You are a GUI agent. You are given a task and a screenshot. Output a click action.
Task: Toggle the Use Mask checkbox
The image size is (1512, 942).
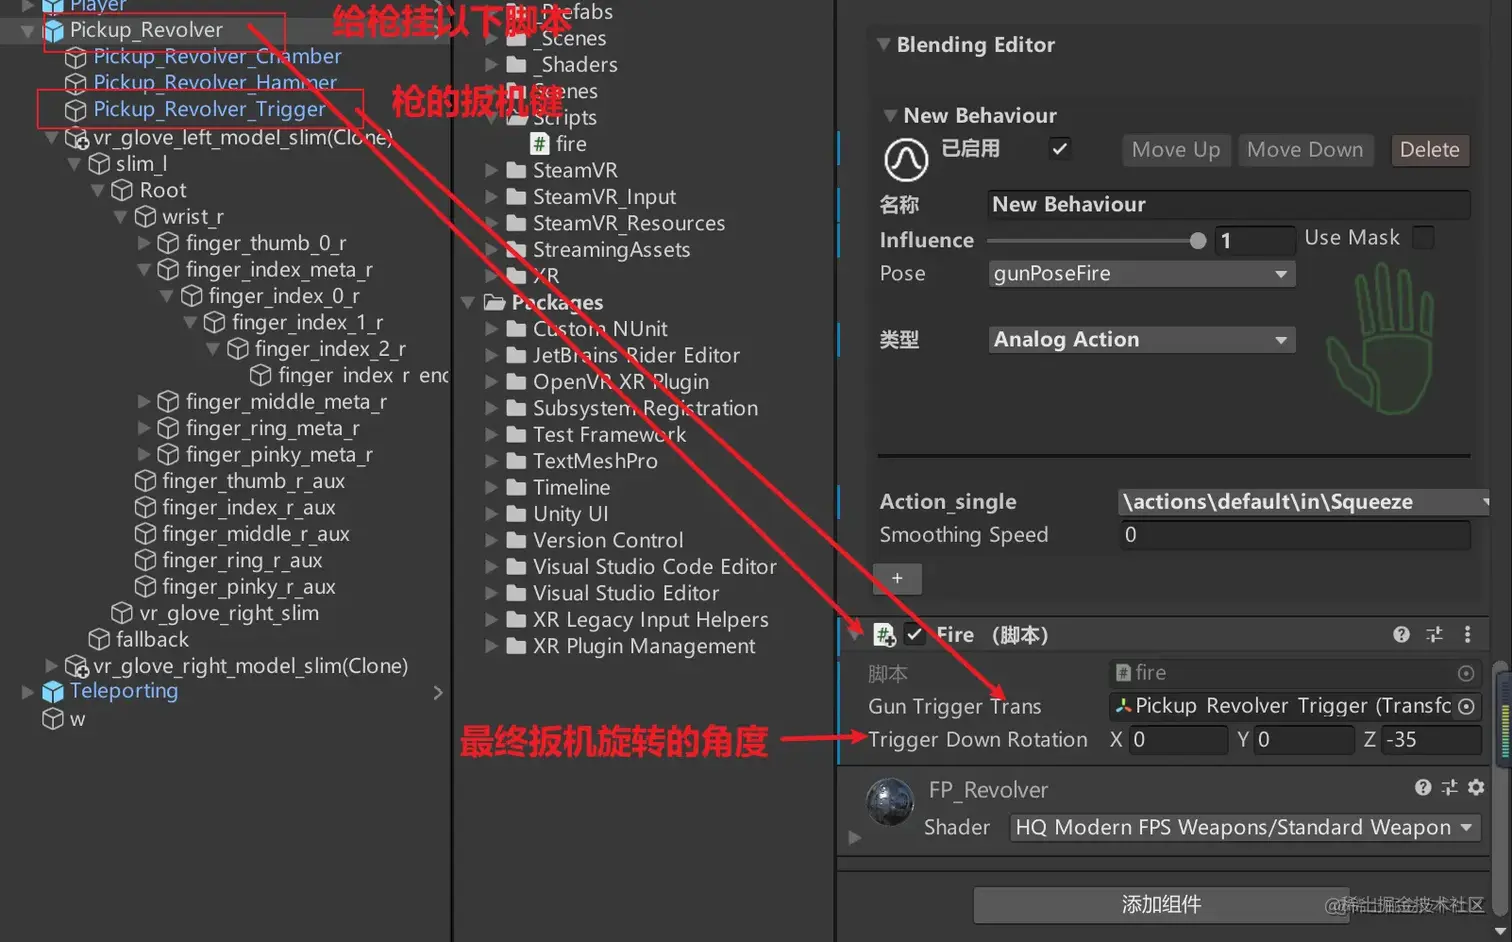tap(1423, 238)
